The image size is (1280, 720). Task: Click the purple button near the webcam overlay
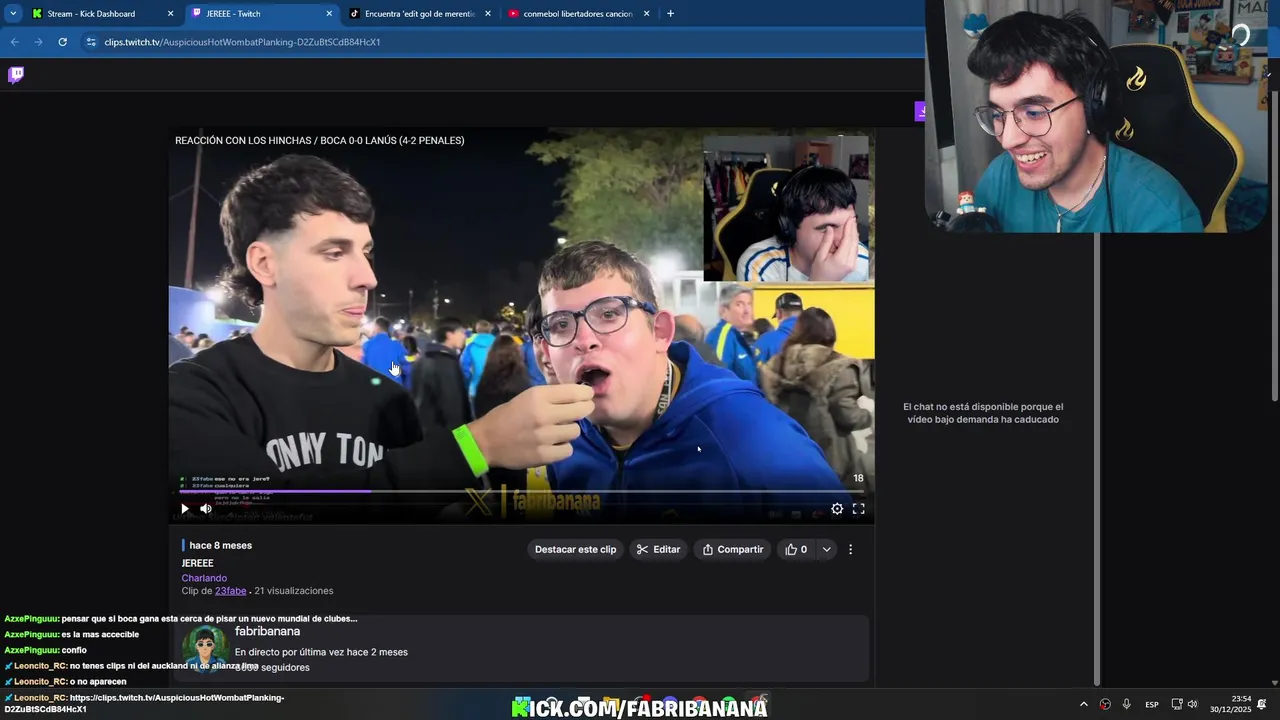(920, 111)
